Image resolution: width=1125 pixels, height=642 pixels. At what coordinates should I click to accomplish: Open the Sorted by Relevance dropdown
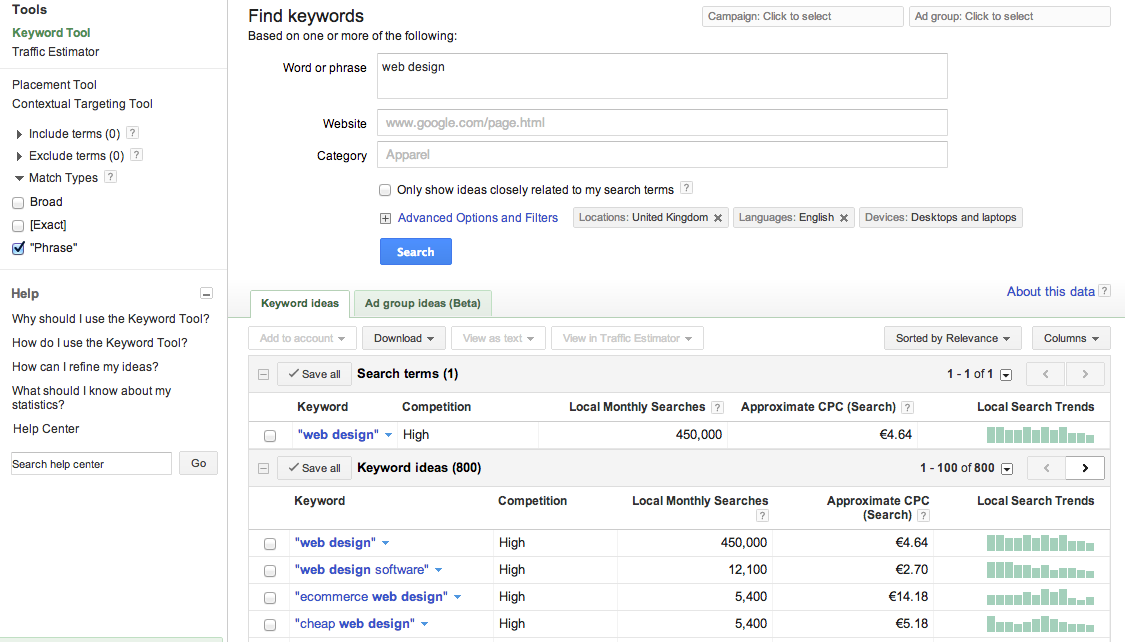pyautogui.click(x=952, y=338)
